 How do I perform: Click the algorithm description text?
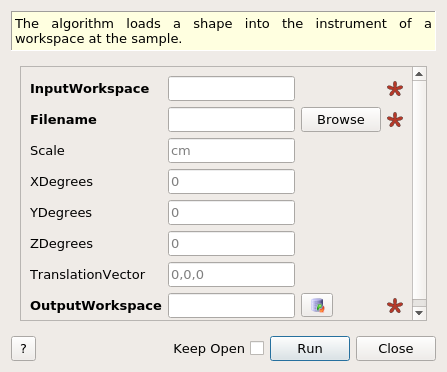[223, 31]
